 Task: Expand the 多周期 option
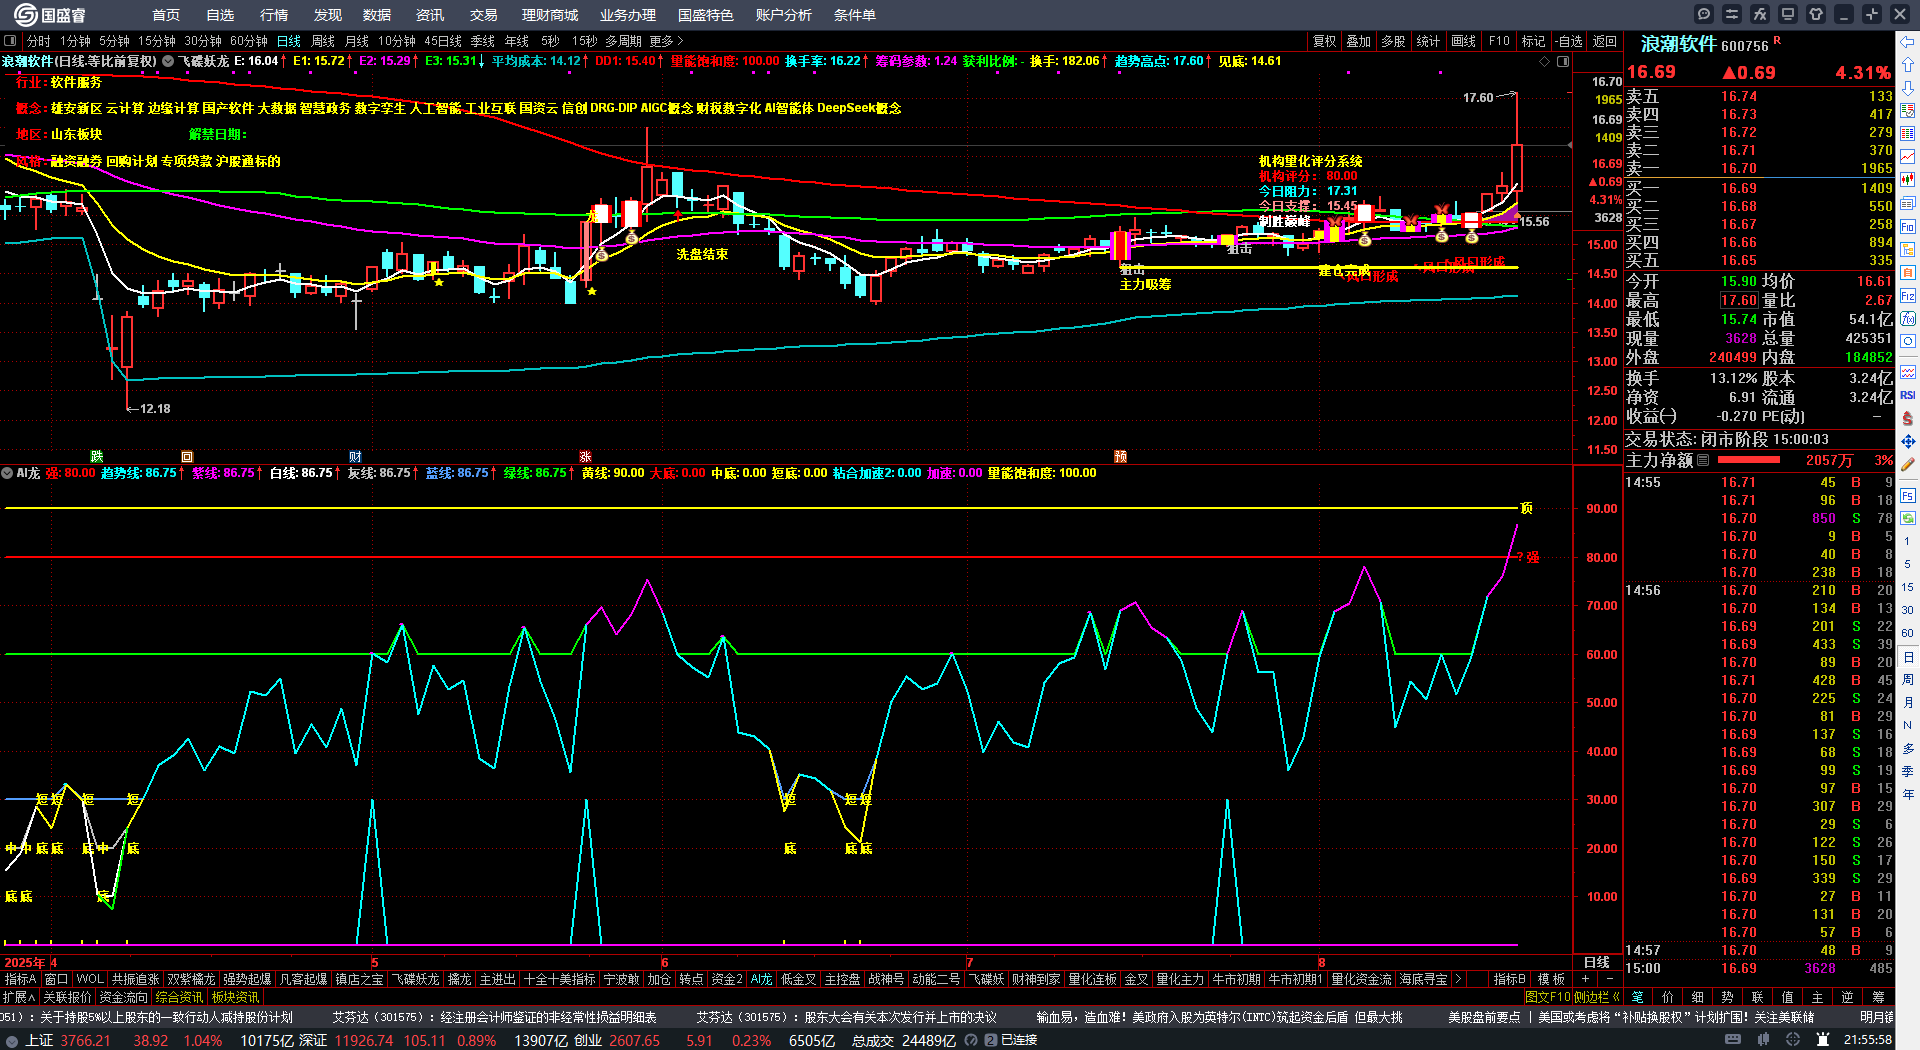(x=623, y=41)
